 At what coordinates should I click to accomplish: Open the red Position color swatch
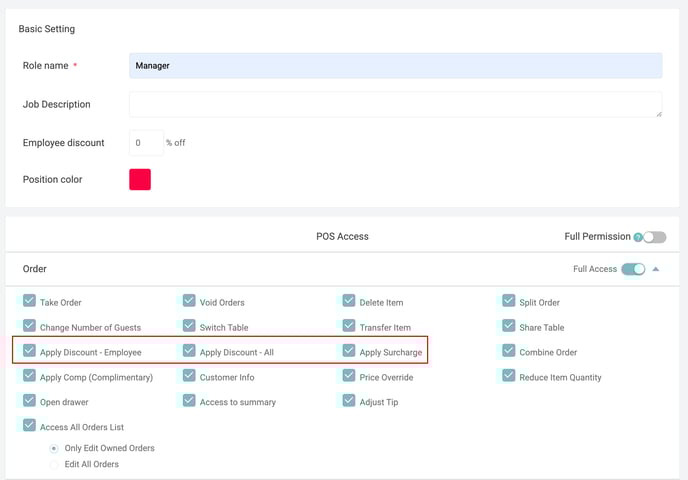[x=140, y=179]
